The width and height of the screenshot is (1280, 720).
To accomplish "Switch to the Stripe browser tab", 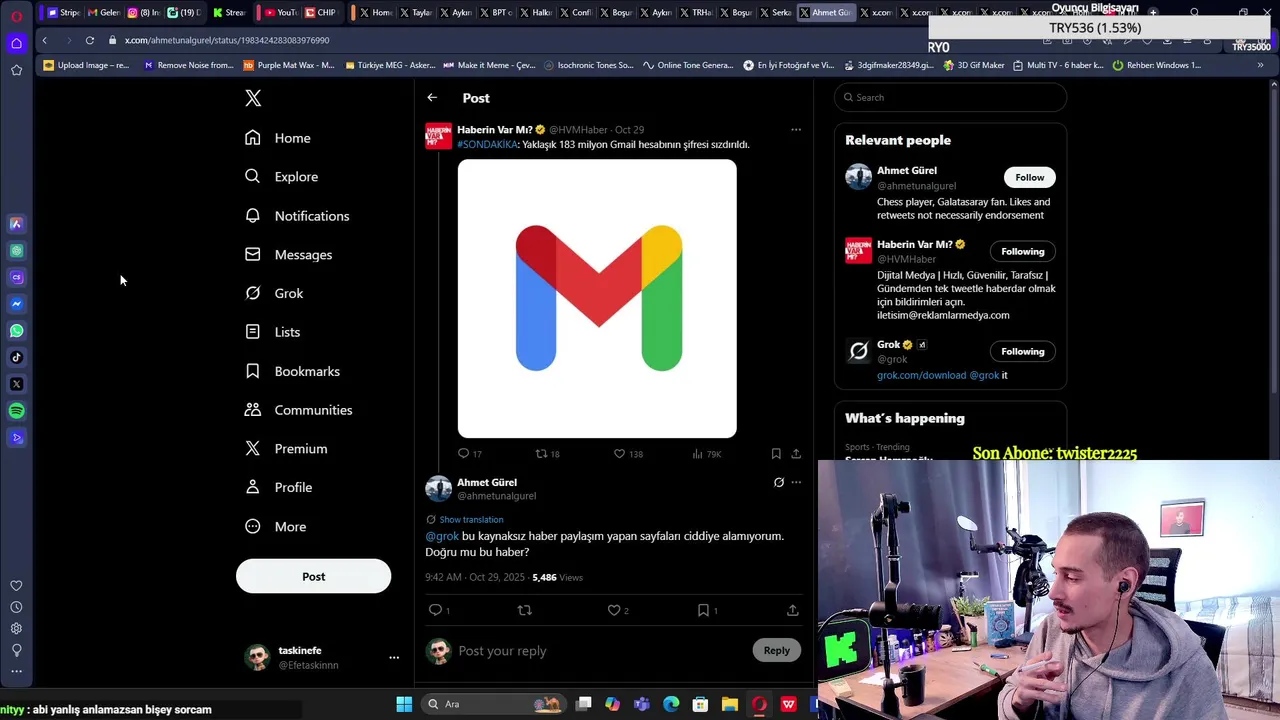I will click(63, 12).
